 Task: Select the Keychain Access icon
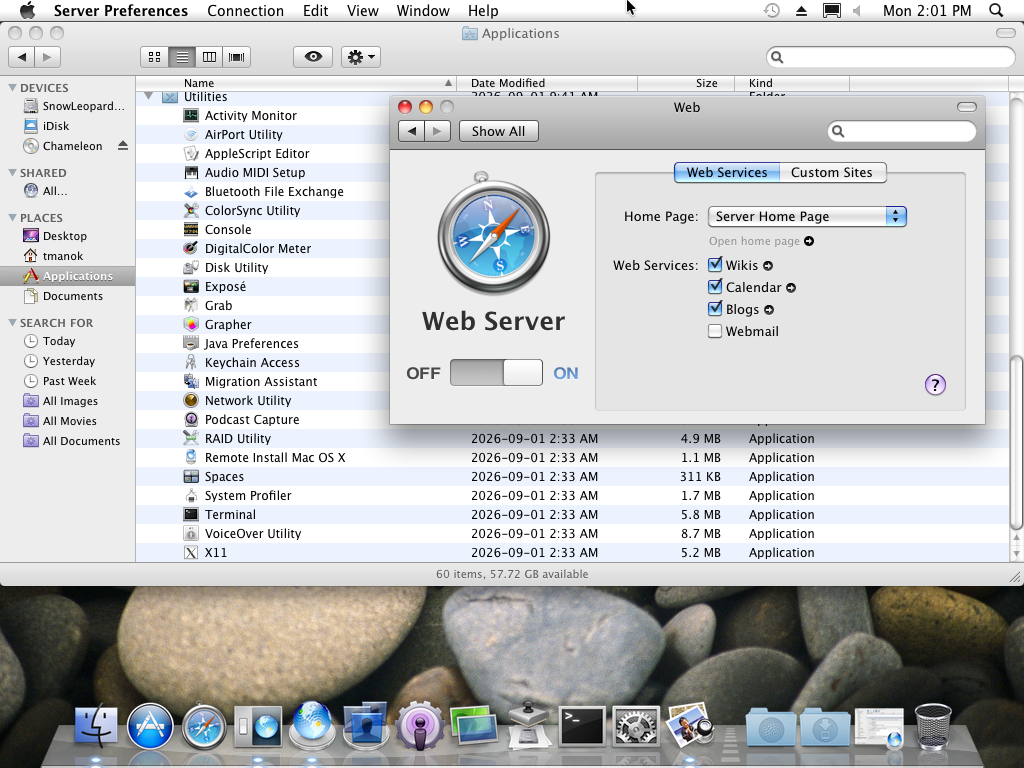(x=191, y=362)
